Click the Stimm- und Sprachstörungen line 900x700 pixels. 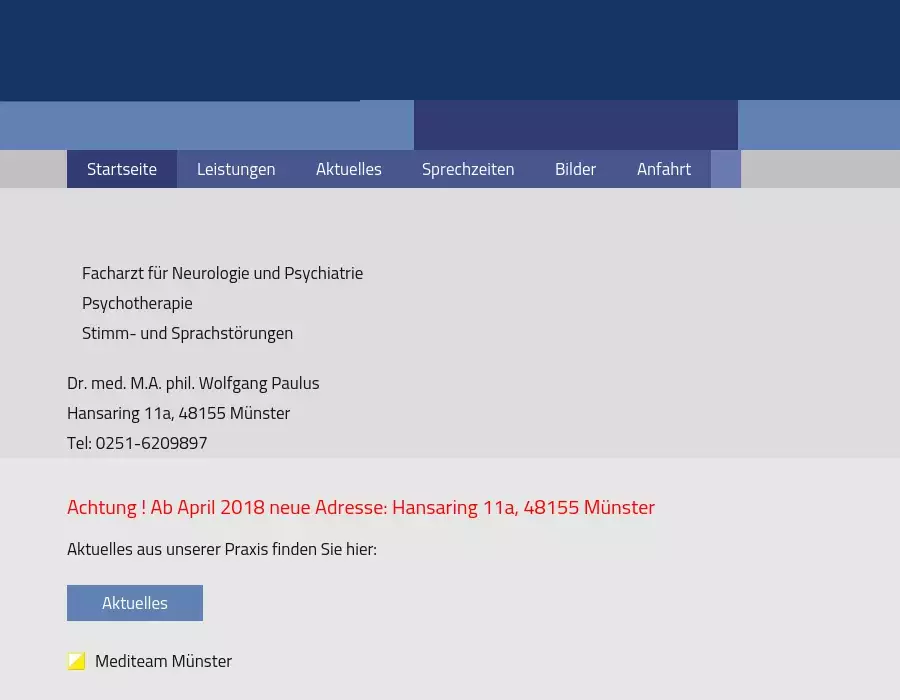187,333
